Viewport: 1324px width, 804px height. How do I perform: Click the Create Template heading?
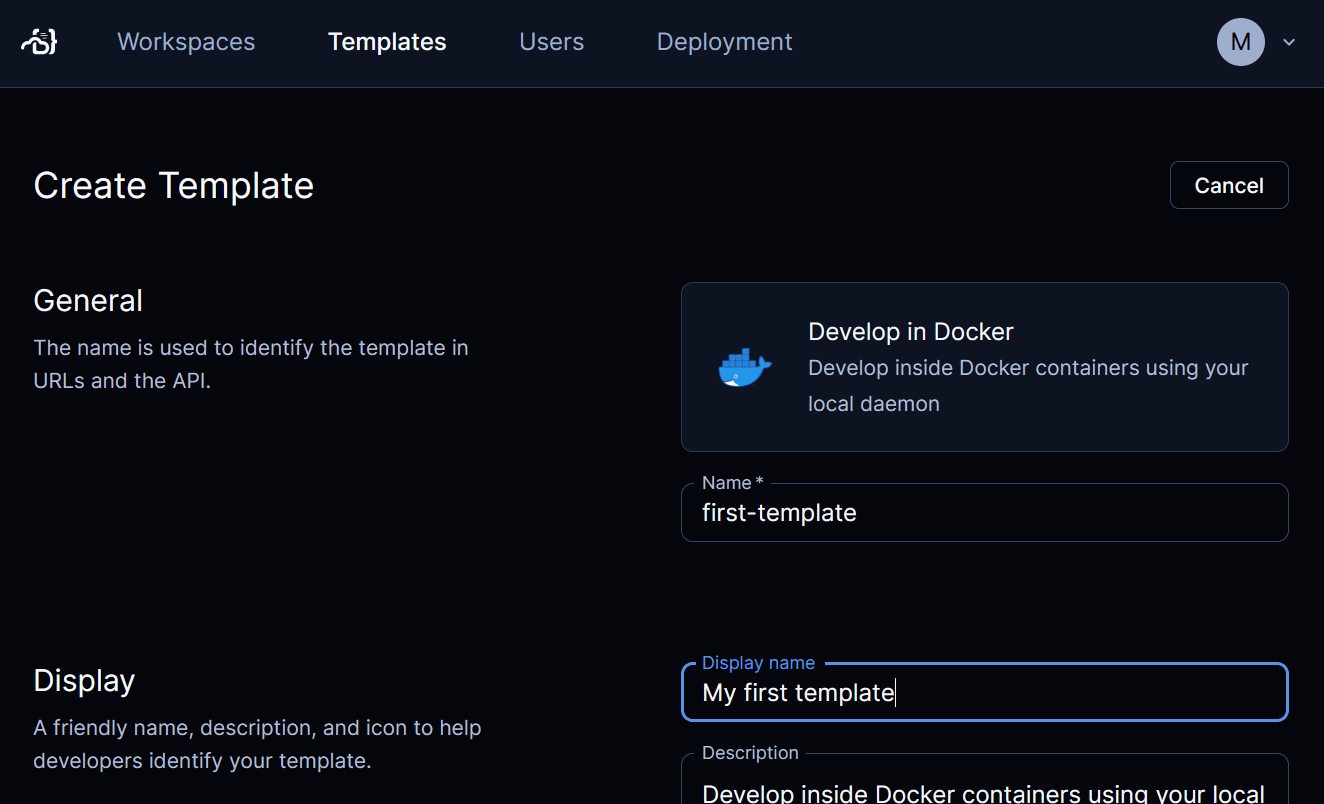point(174,185)
